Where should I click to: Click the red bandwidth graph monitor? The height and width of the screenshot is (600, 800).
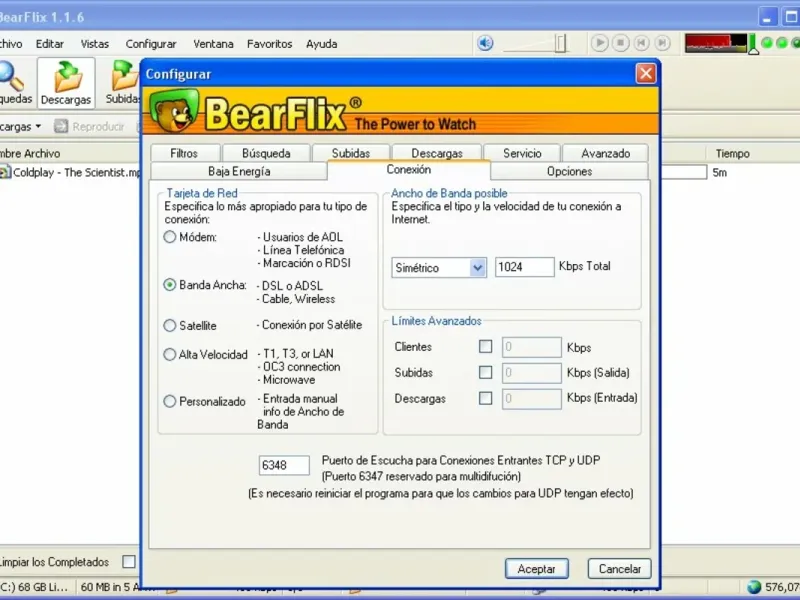715,43
